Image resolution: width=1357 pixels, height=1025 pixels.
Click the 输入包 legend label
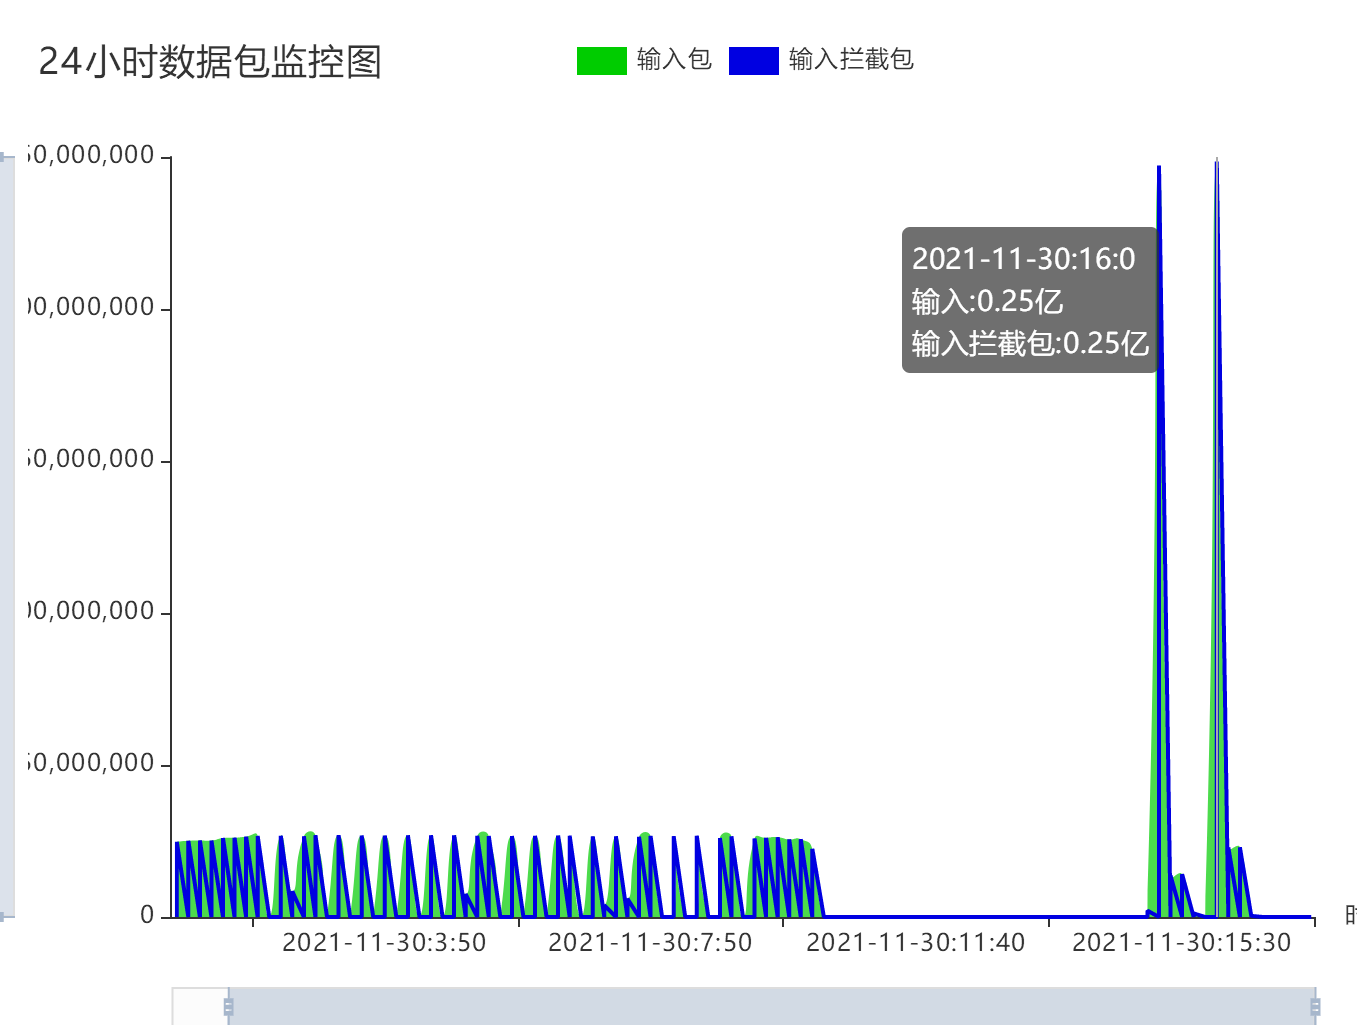674,60
